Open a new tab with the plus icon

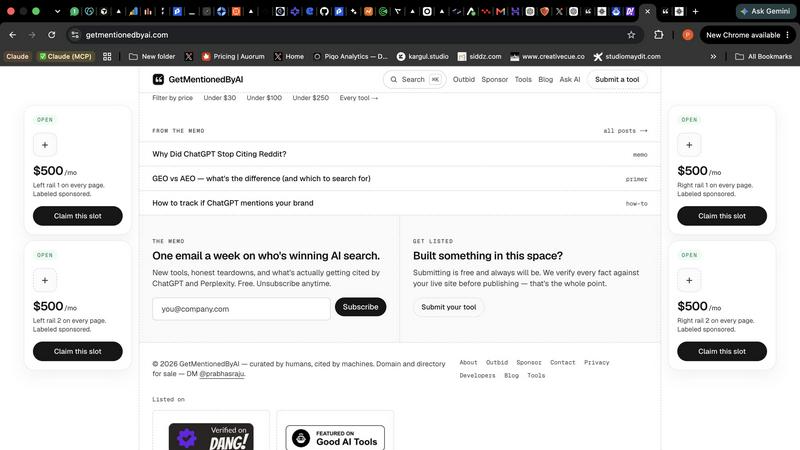click(695, 11)
